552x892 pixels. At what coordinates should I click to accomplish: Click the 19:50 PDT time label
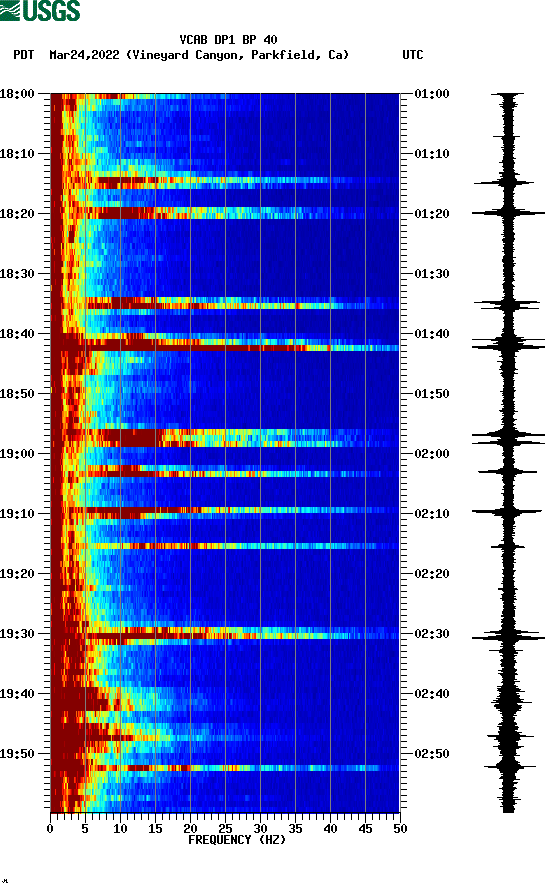pyautogui.click(x=17, y=754)
